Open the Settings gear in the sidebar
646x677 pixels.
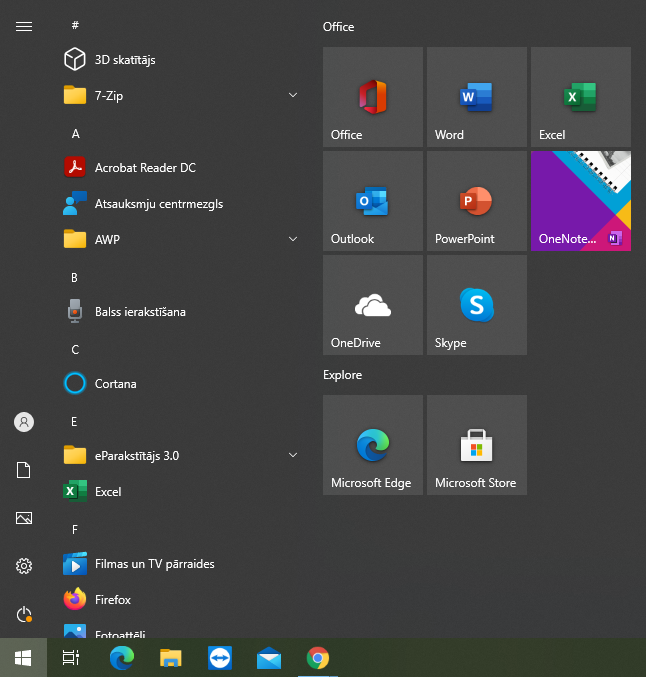pos(24,566)
